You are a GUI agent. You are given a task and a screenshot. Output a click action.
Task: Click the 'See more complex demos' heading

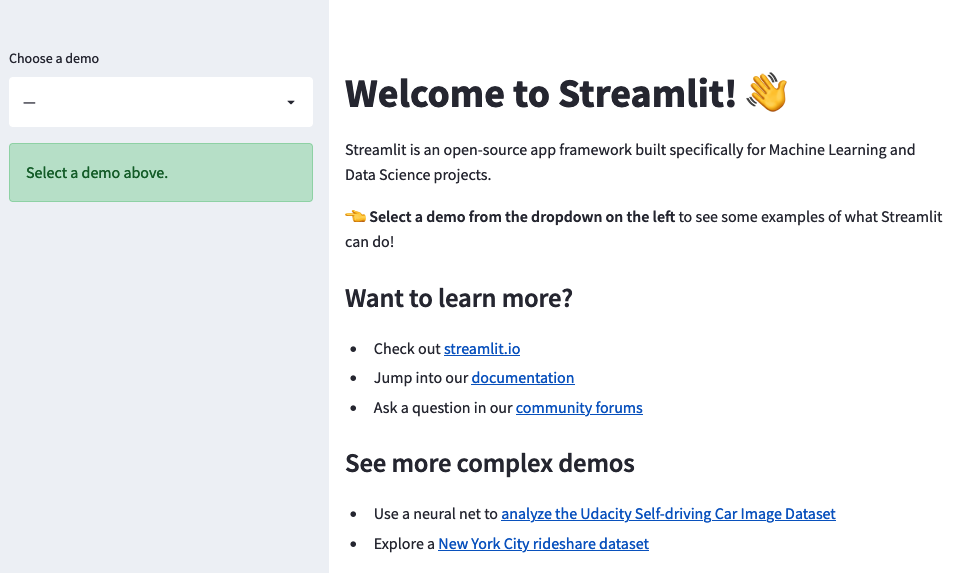pos(490,463)
